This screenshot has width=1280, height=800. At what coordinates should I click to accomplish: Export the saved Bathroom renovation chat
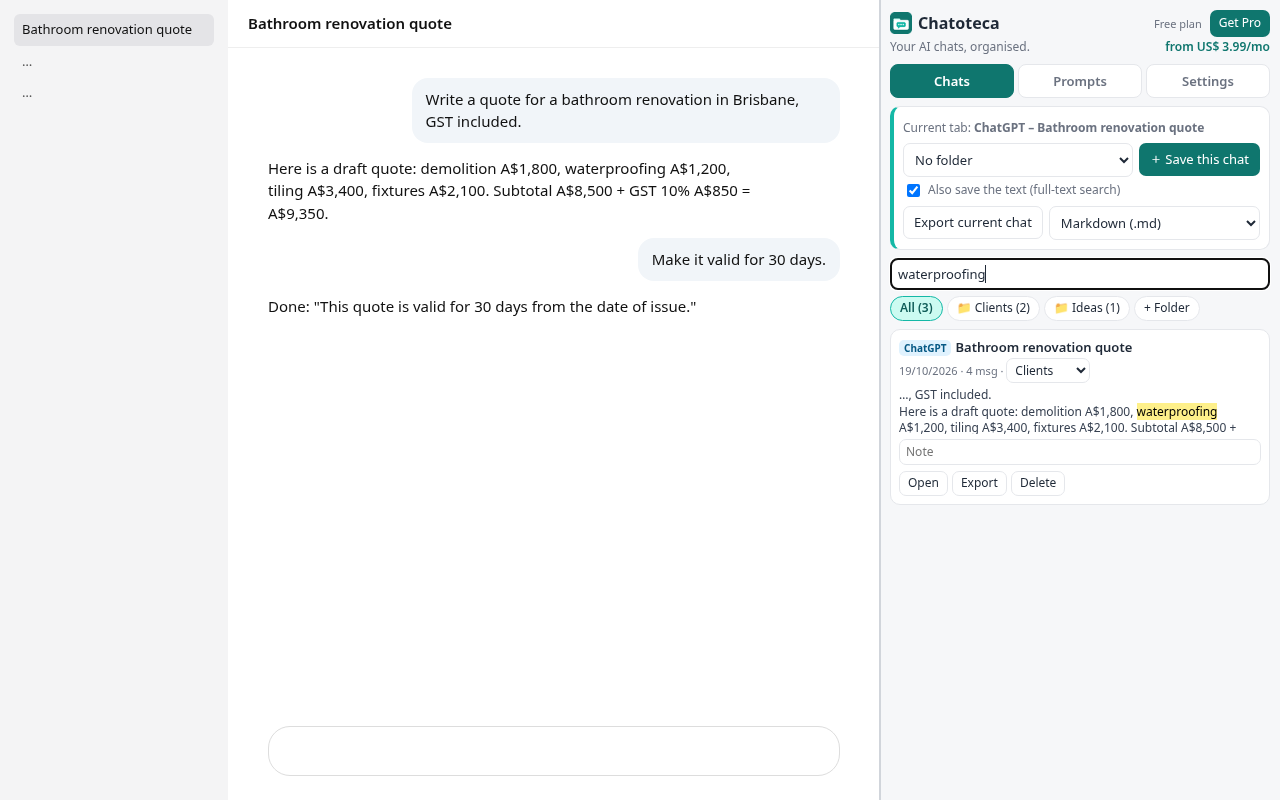click(979, 483)
